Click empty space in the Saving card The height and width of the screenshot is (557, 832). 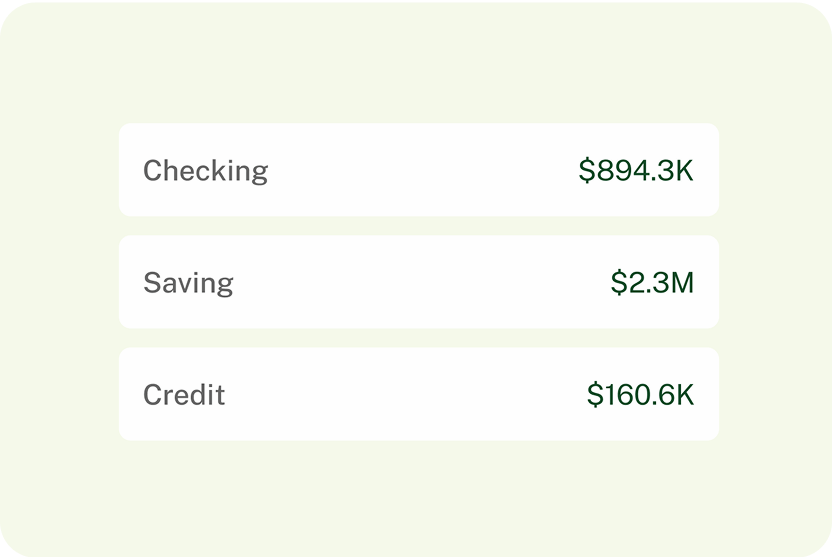pyautogui.click(x=420, y=282)
